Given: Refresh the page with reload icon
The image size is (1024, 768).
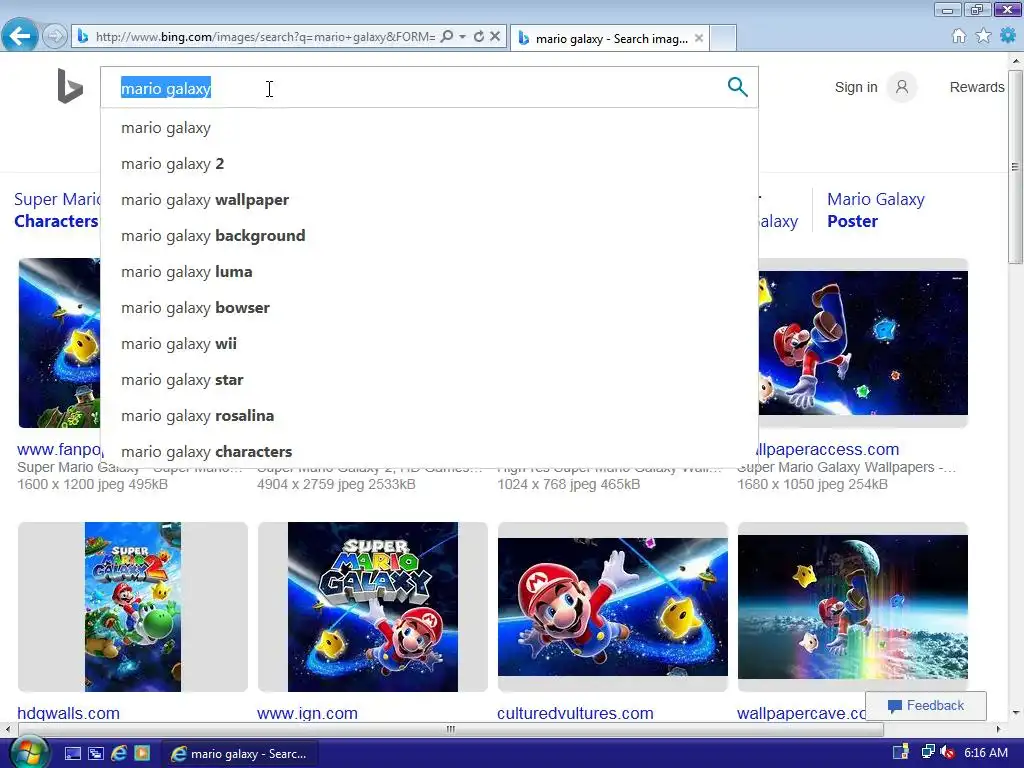Looking at the screenshot, I should pyautogui.click(x=479, y=37).
